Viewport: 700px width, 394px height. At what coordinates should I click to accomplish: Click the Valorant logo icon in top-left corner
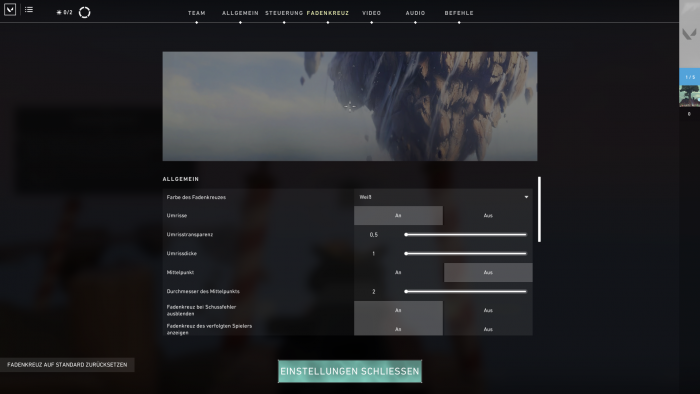point(10,9)
